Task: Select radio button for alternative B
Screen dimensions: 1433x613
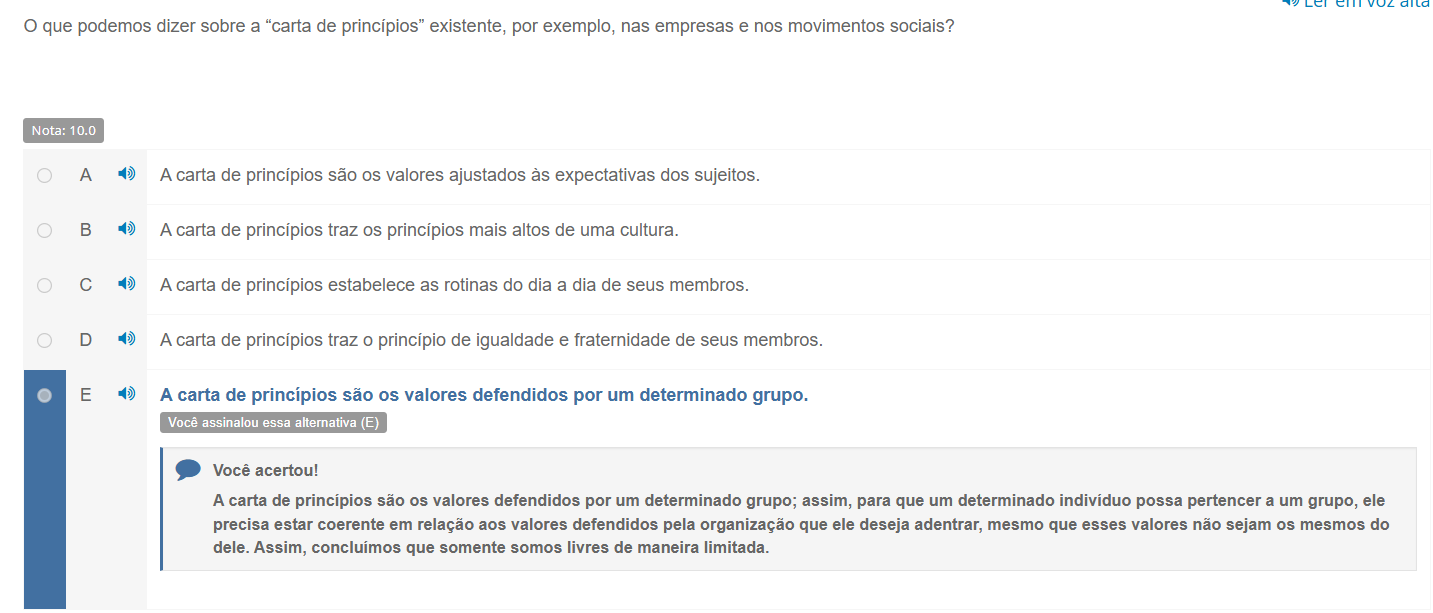Action: (x=44, y=231)
